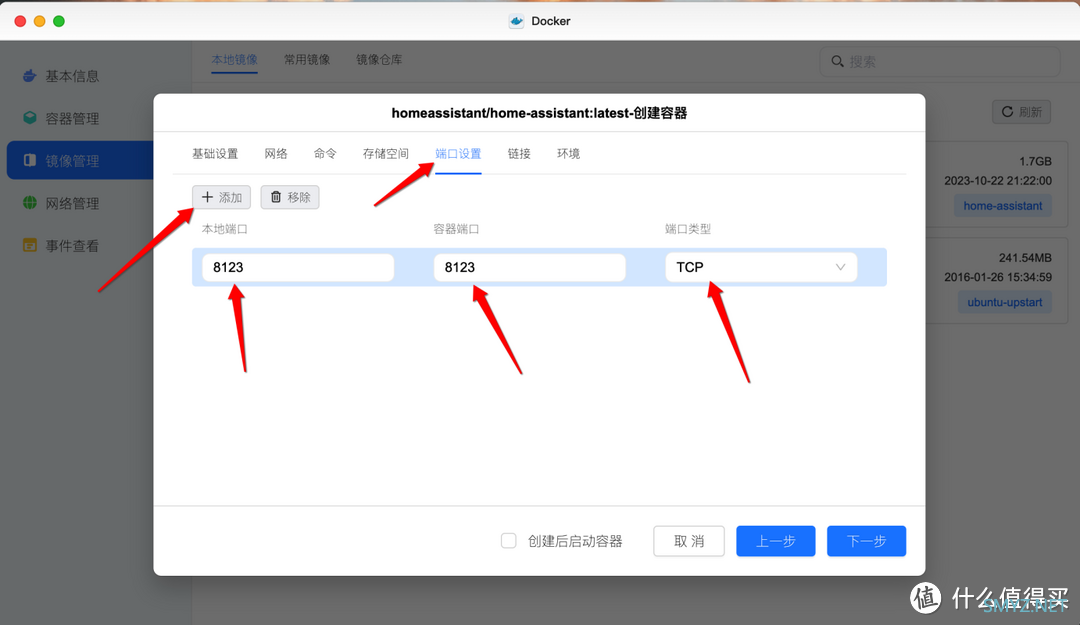The height and width of the screenshot is (625, 1080).
Task: Switch to 基础设置 tab
Action: pos(215,154)
